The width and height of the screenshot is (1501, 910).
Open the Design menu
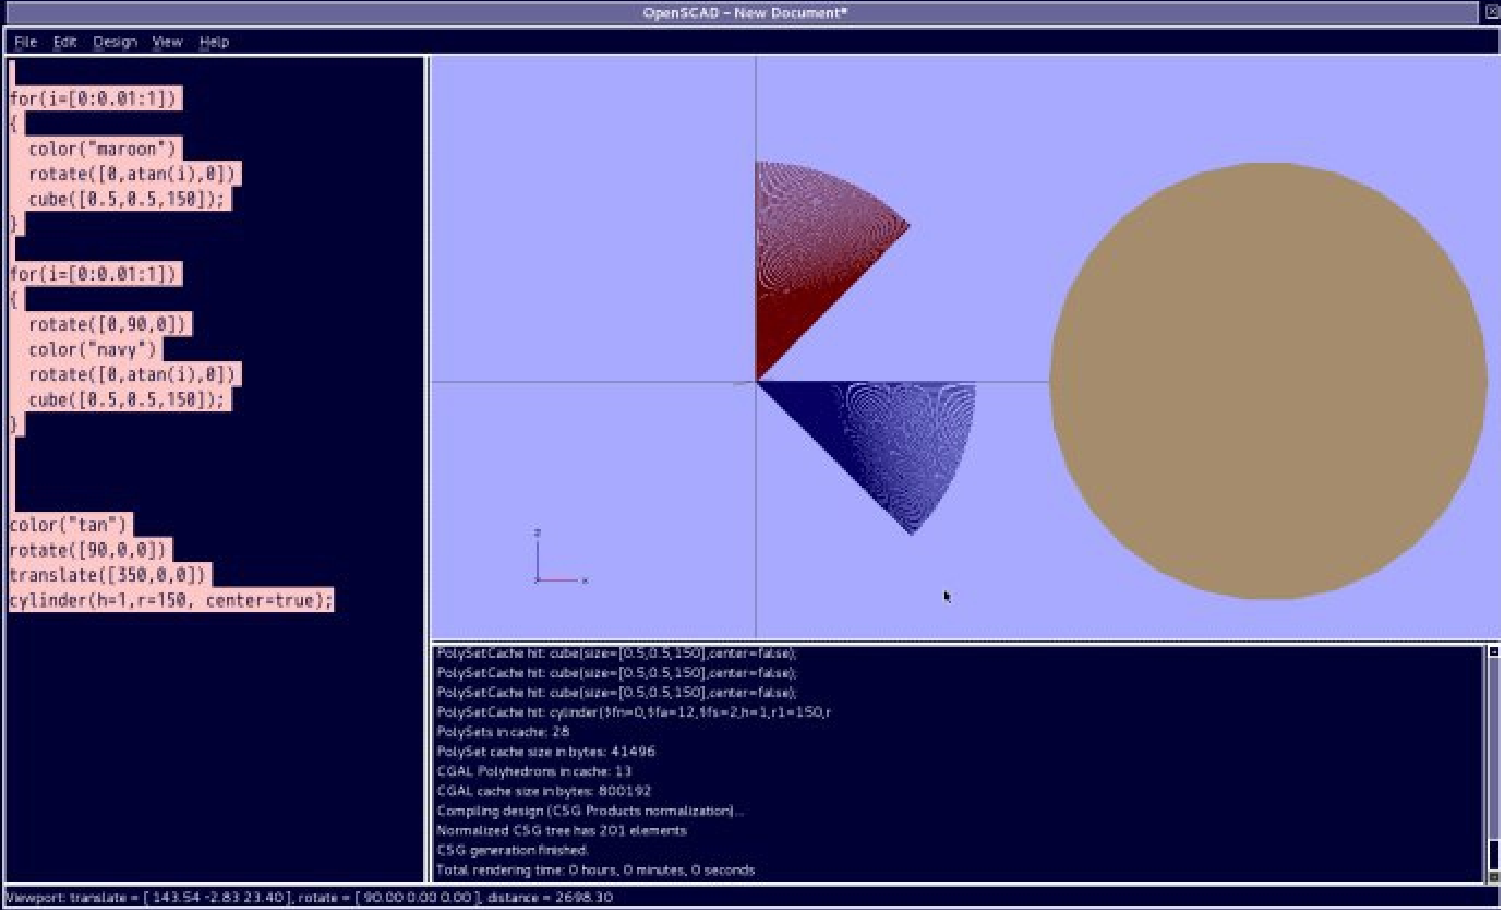point(115,42)
